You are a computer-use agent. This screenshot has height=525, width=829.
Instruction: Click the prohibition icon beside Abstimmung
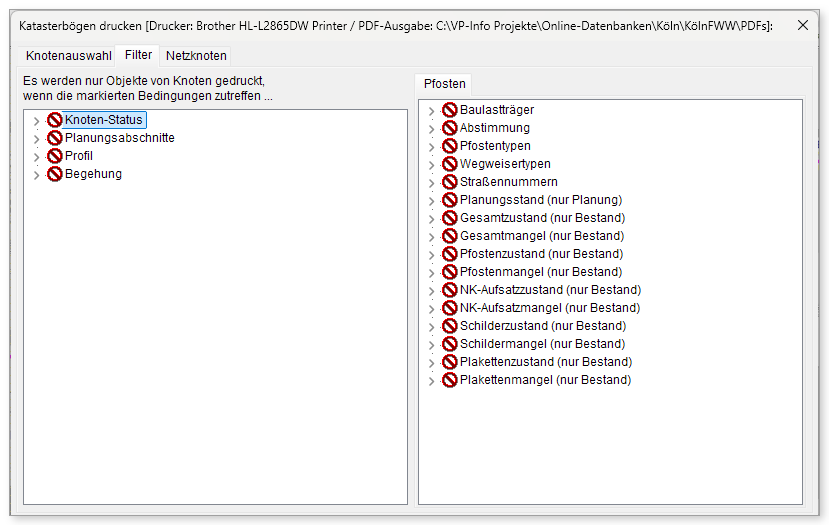click(449, 128)
